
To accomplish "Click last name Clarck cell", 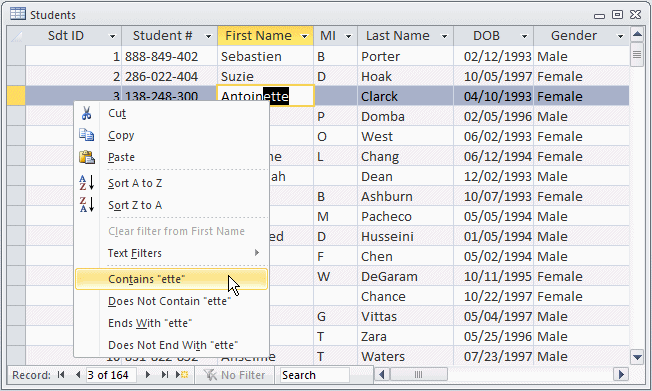I will click(x=405, y=97).
